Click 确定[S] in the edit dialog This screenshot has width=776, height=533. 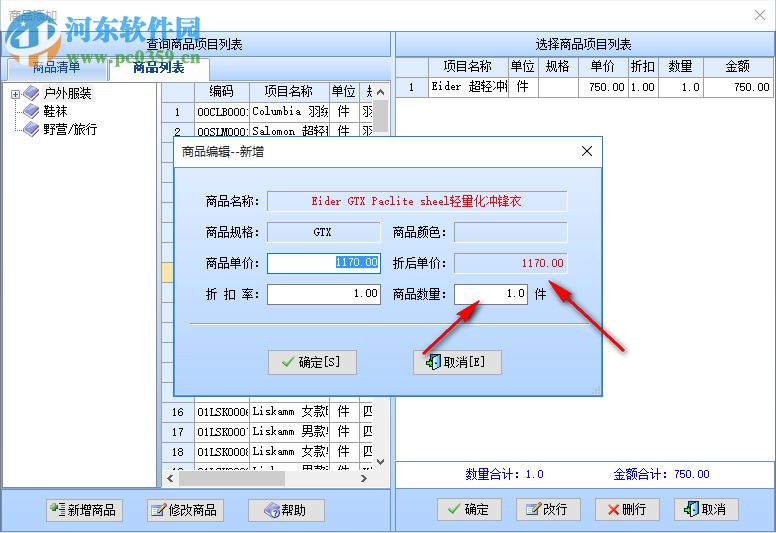pyautogui.click(x=312, y=362)
